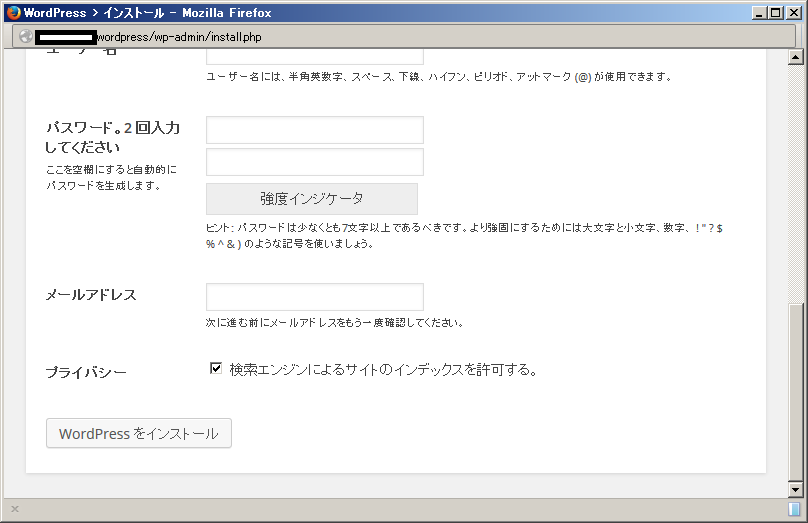This screenshot has height=523, width=808.
Task: Click the scrollbar up arrow
Action: pos(796,57)
